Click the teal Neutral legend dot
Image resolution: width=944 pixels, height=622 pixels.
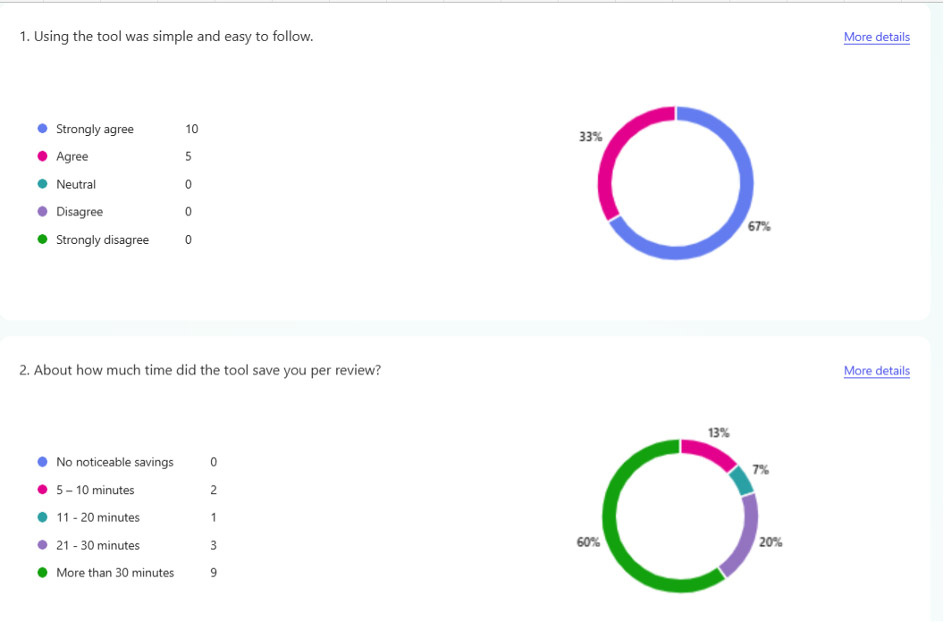coord(42,184)
